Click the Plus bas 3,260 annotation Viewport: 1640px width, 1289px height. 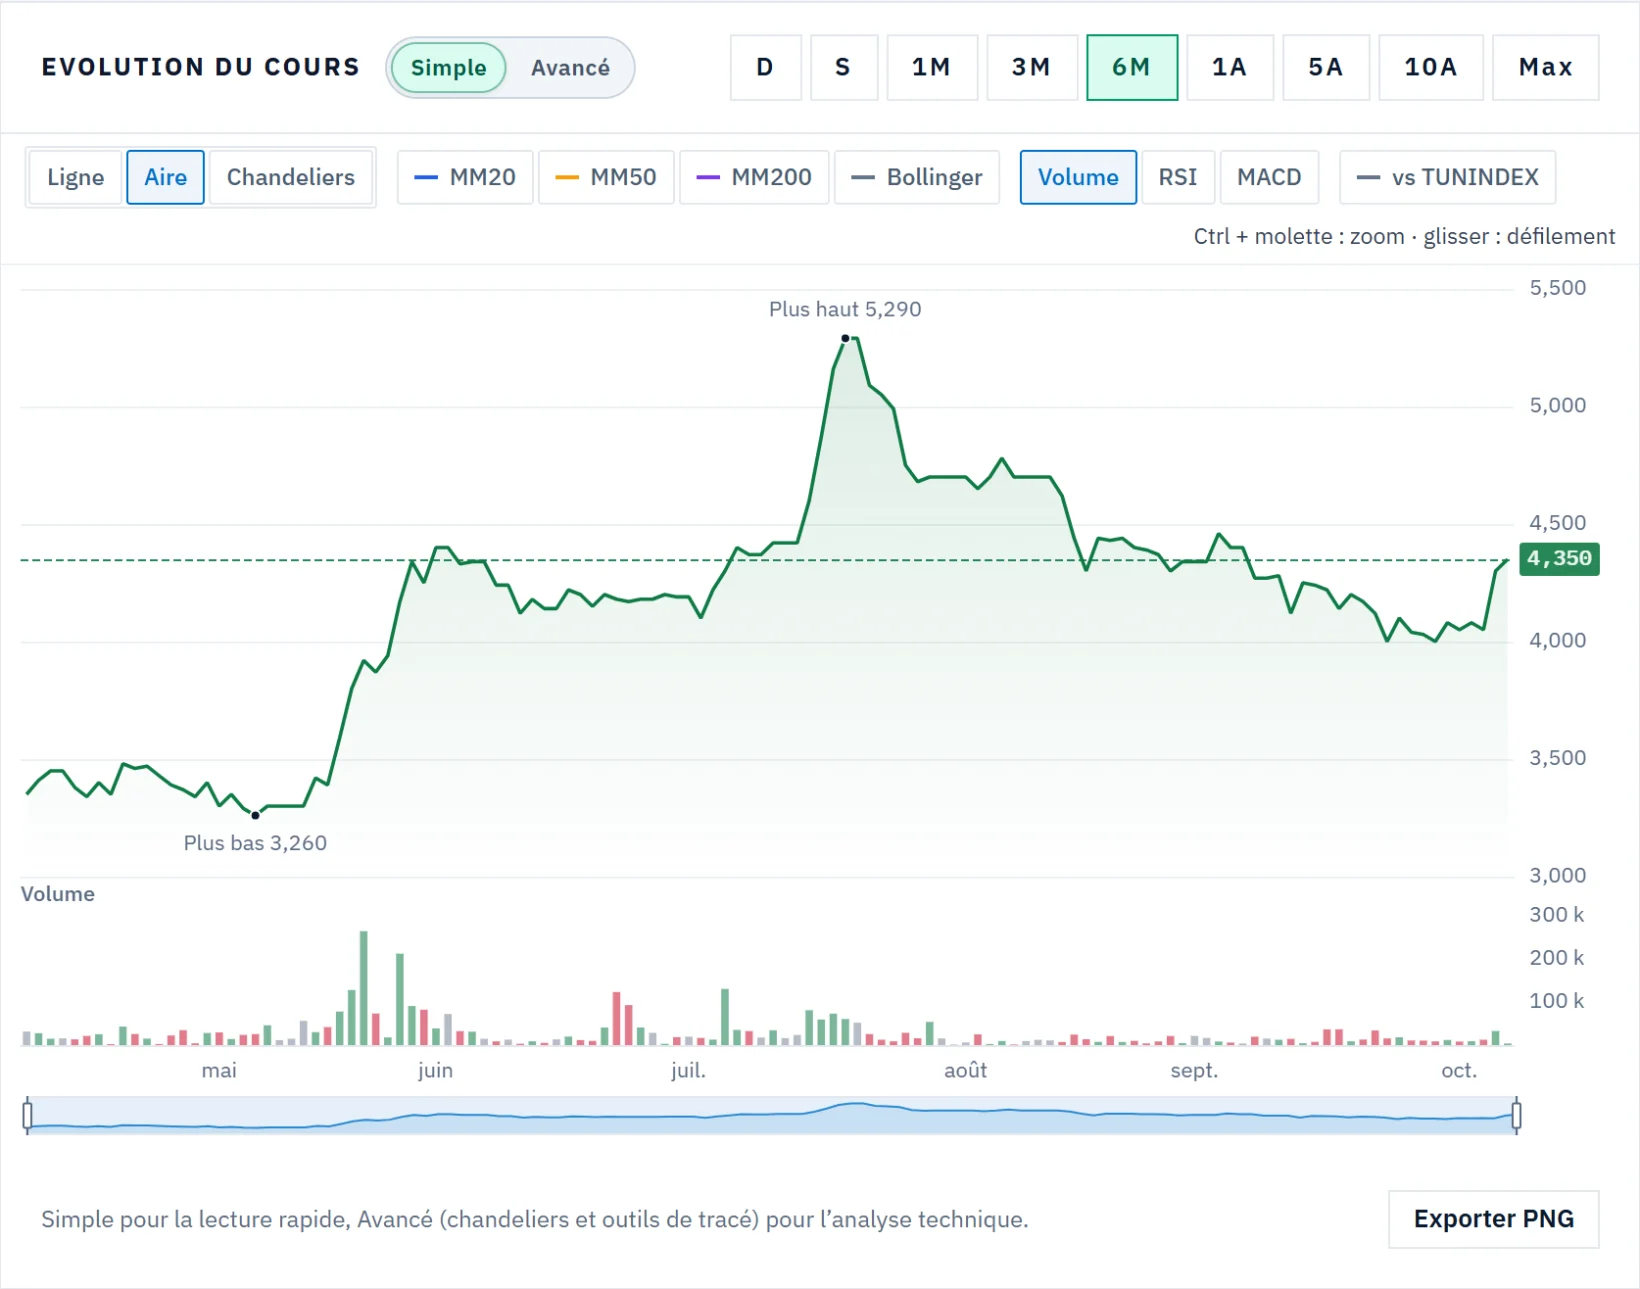pyautogui.click(x=255, y=843)
